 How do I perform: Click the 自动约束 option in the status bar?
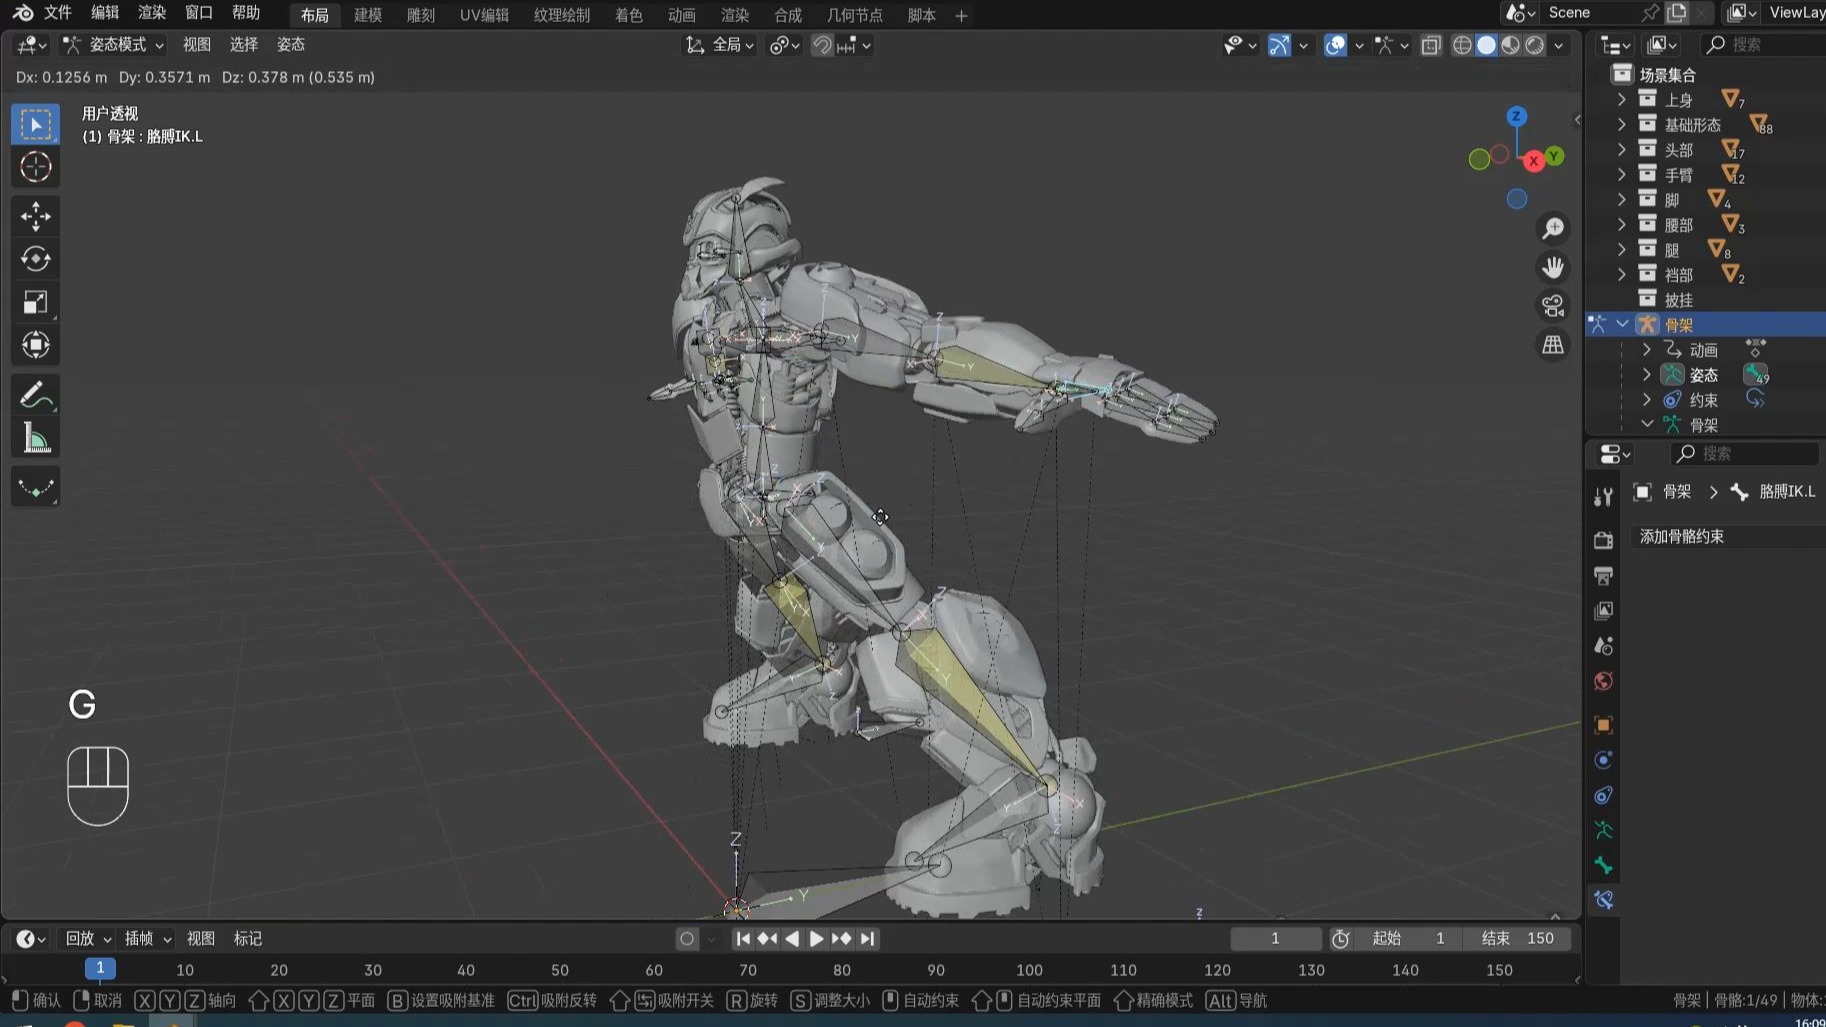(926, 1000)
